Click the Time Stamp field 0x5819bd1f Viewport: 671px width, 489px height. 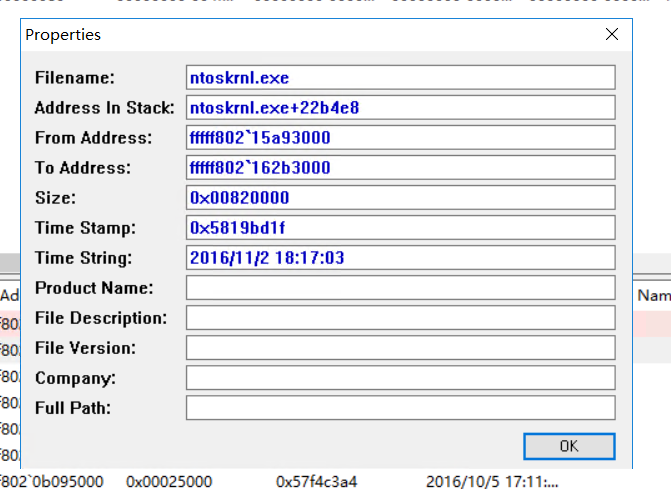click(x=401, y=228)
